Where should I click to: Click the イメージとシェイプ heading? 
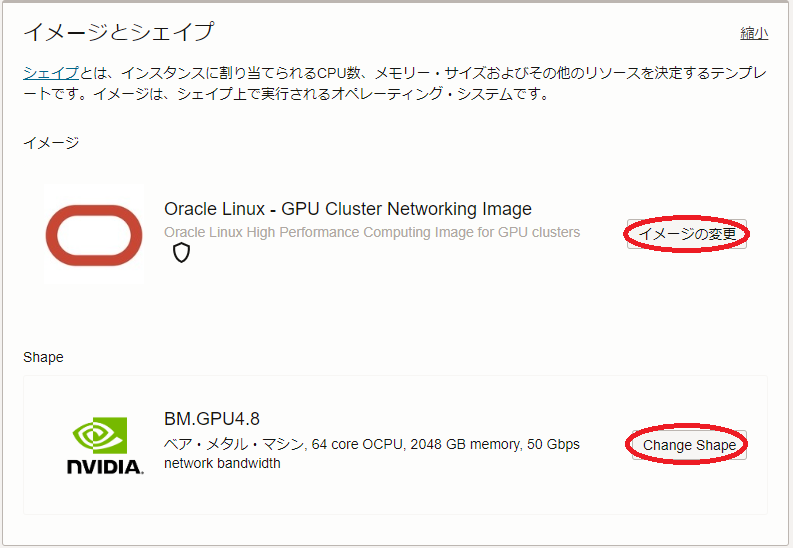118,32
